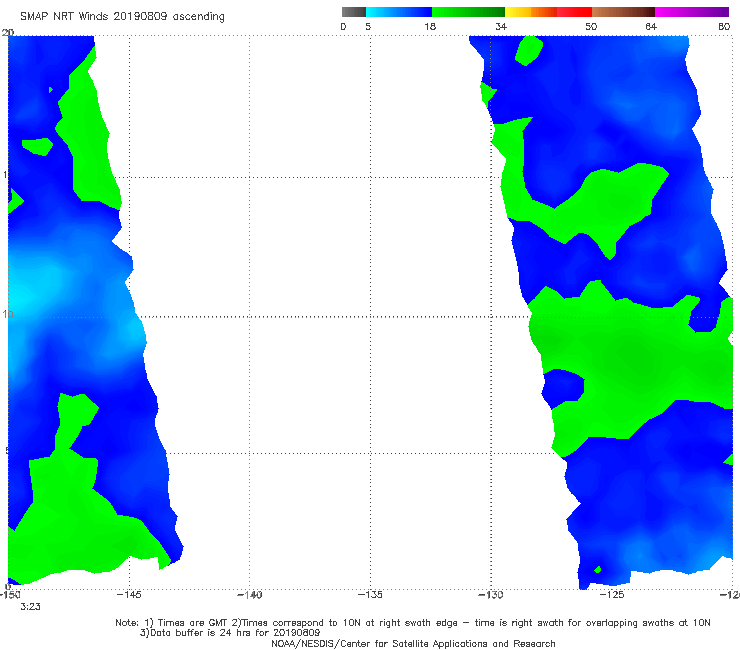Click the longitude label '-125'
This screenshot has width=740, height=650.
coord(612,595)
